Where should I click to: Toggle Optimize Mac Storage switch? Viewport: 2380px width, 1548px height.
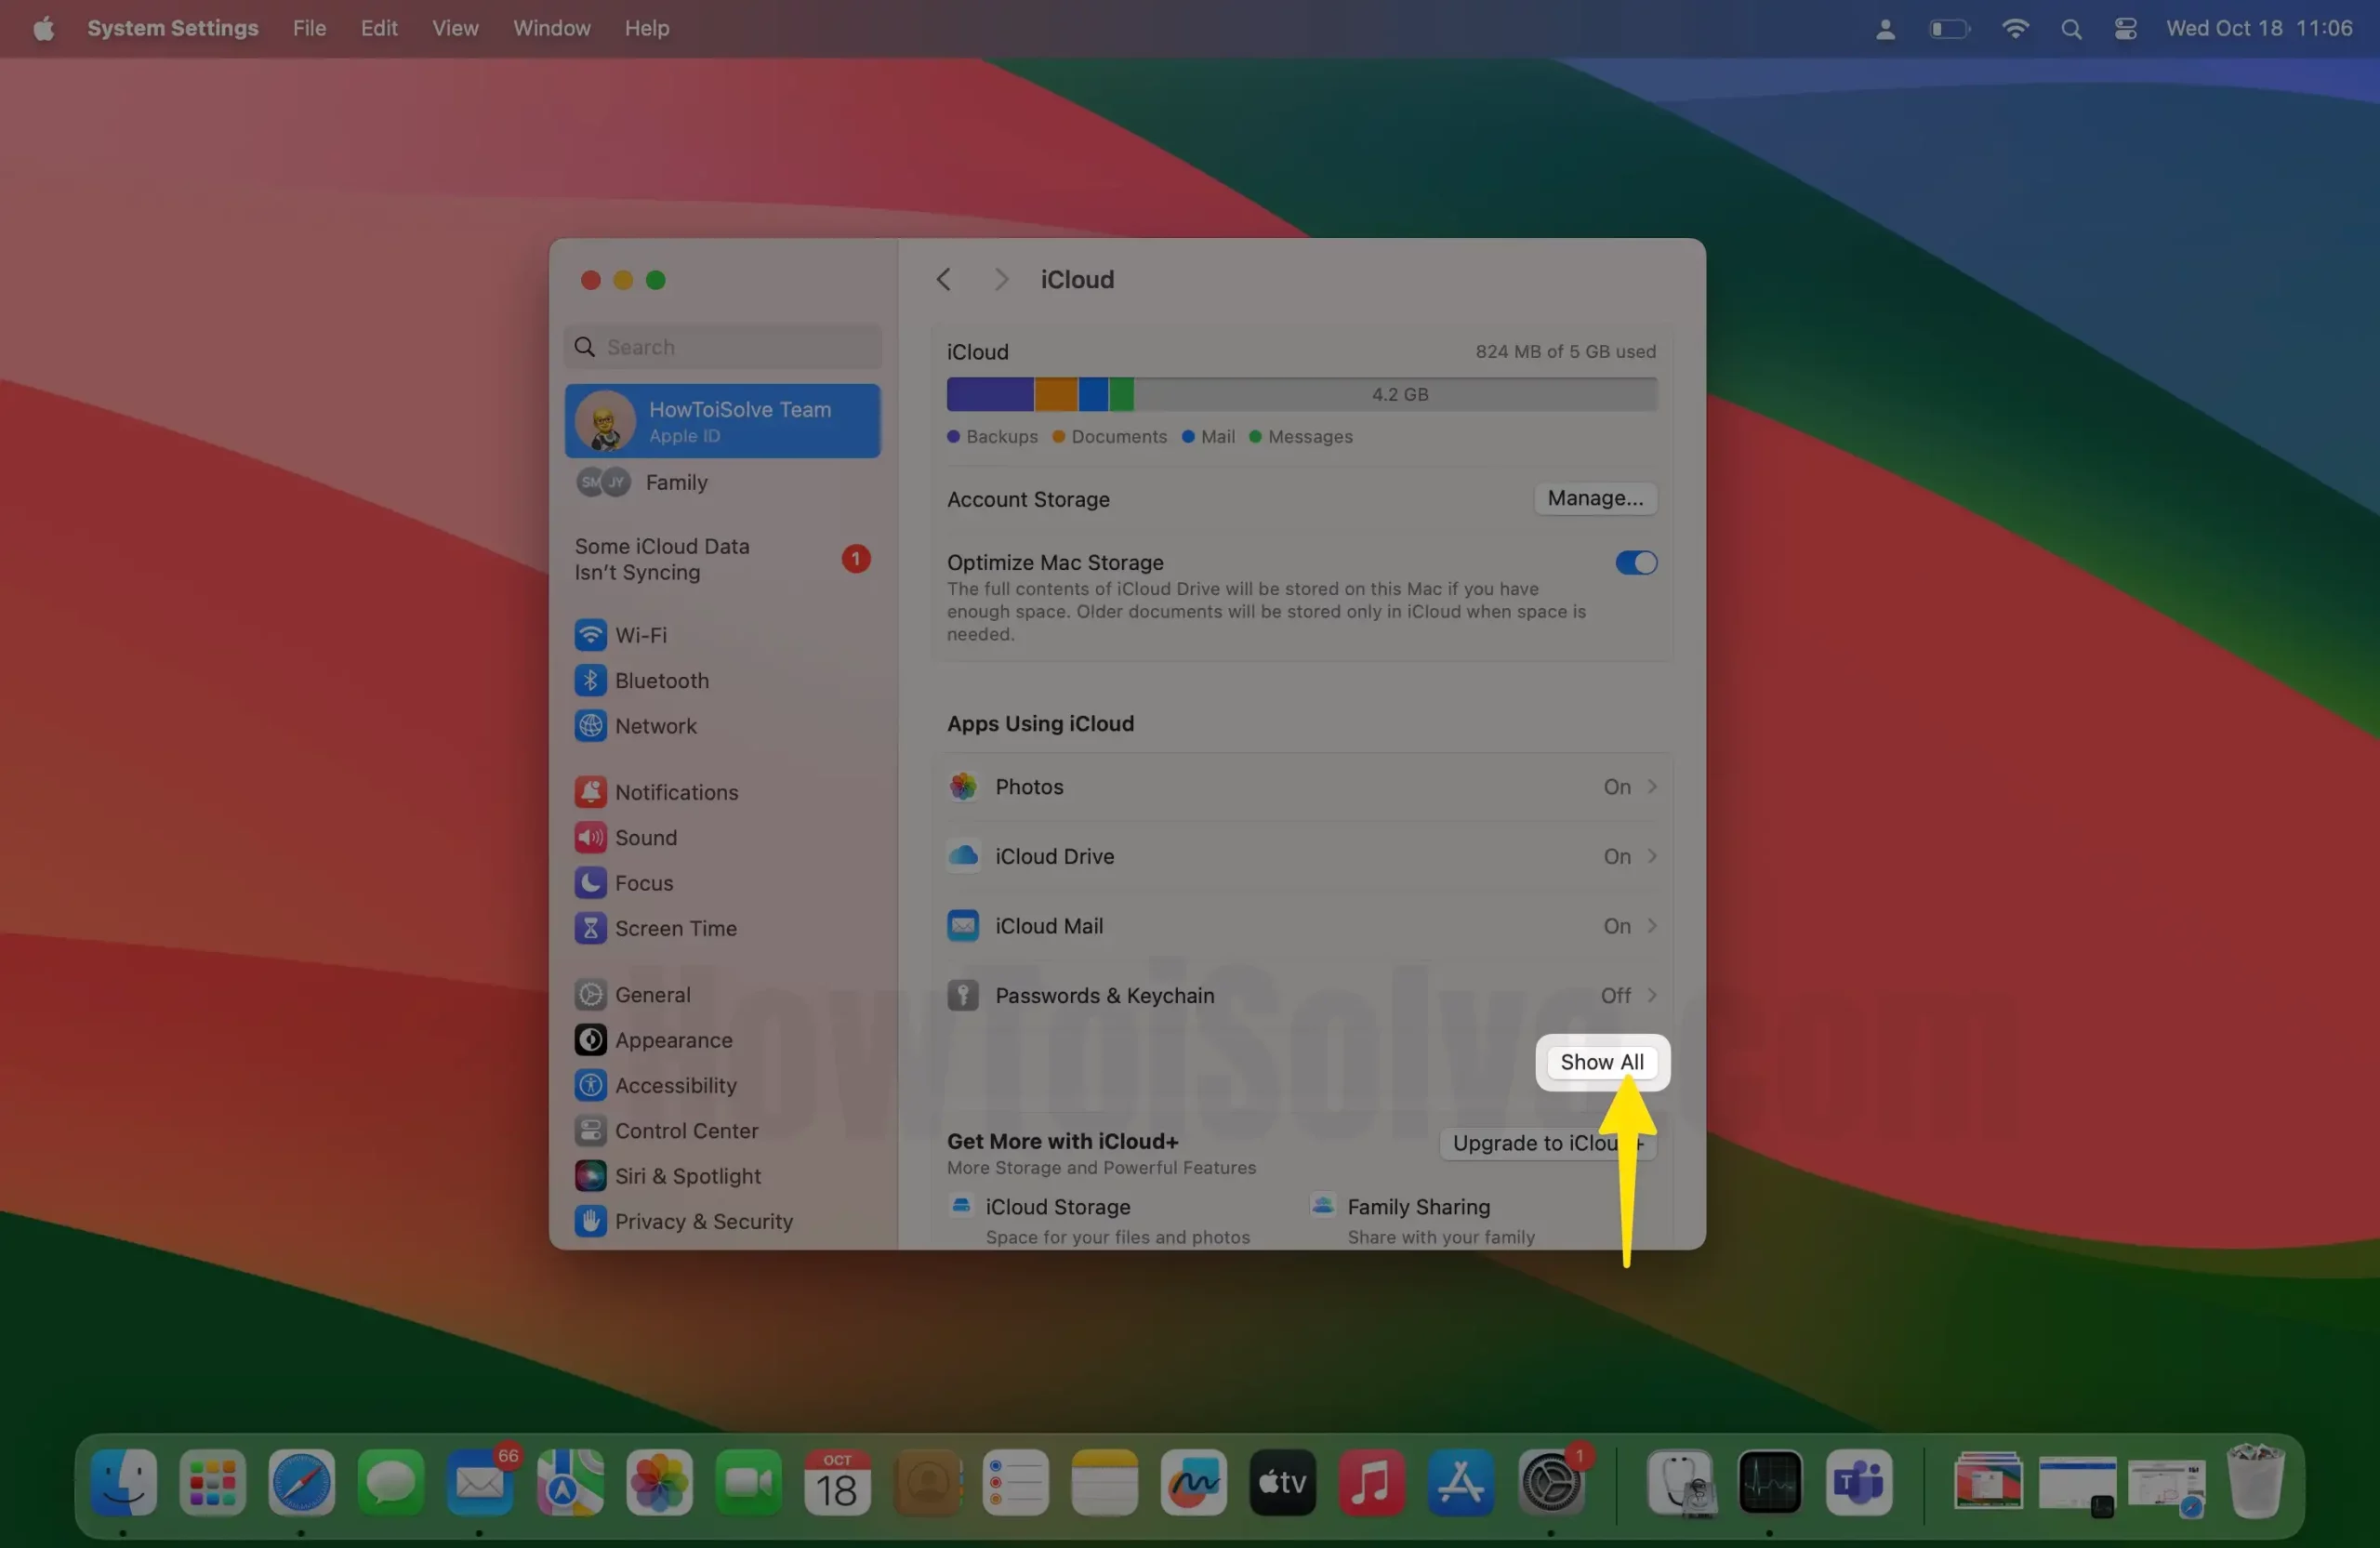pos(1636,563)
